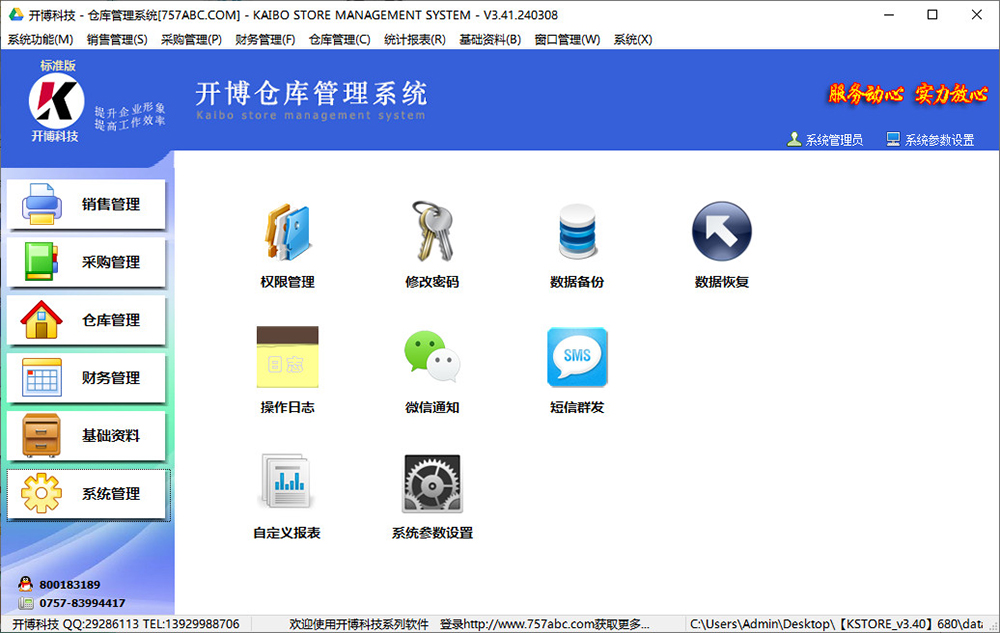Select 采购管理 in sidebar
Viewport: 1000px width, 633px height.
86,262
